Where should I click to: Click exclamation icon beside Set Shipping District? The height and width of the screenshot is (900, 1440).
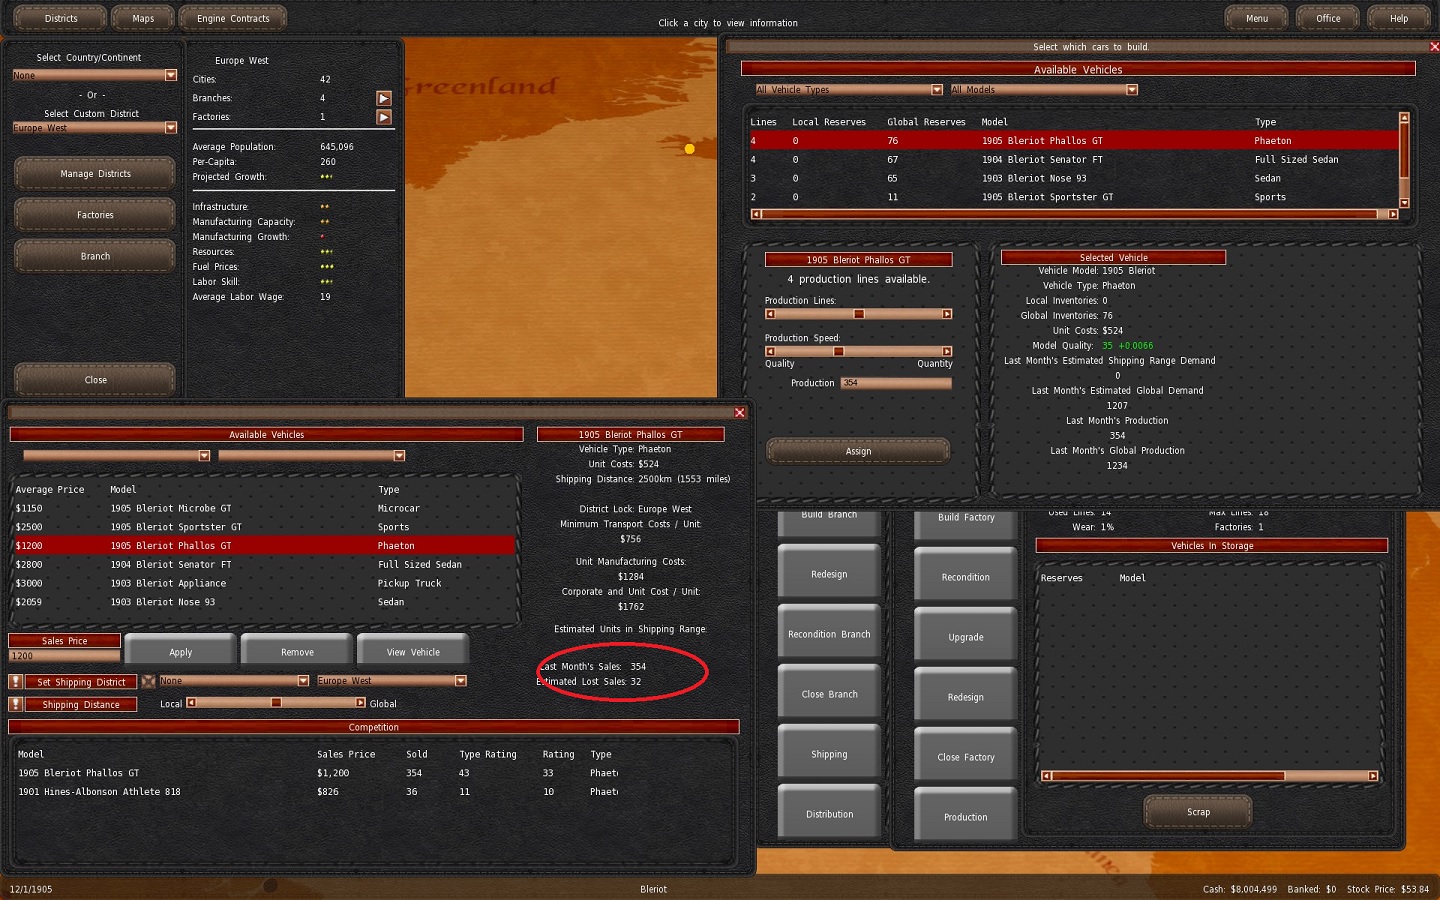pyautogui.click(x=16, y=682)
